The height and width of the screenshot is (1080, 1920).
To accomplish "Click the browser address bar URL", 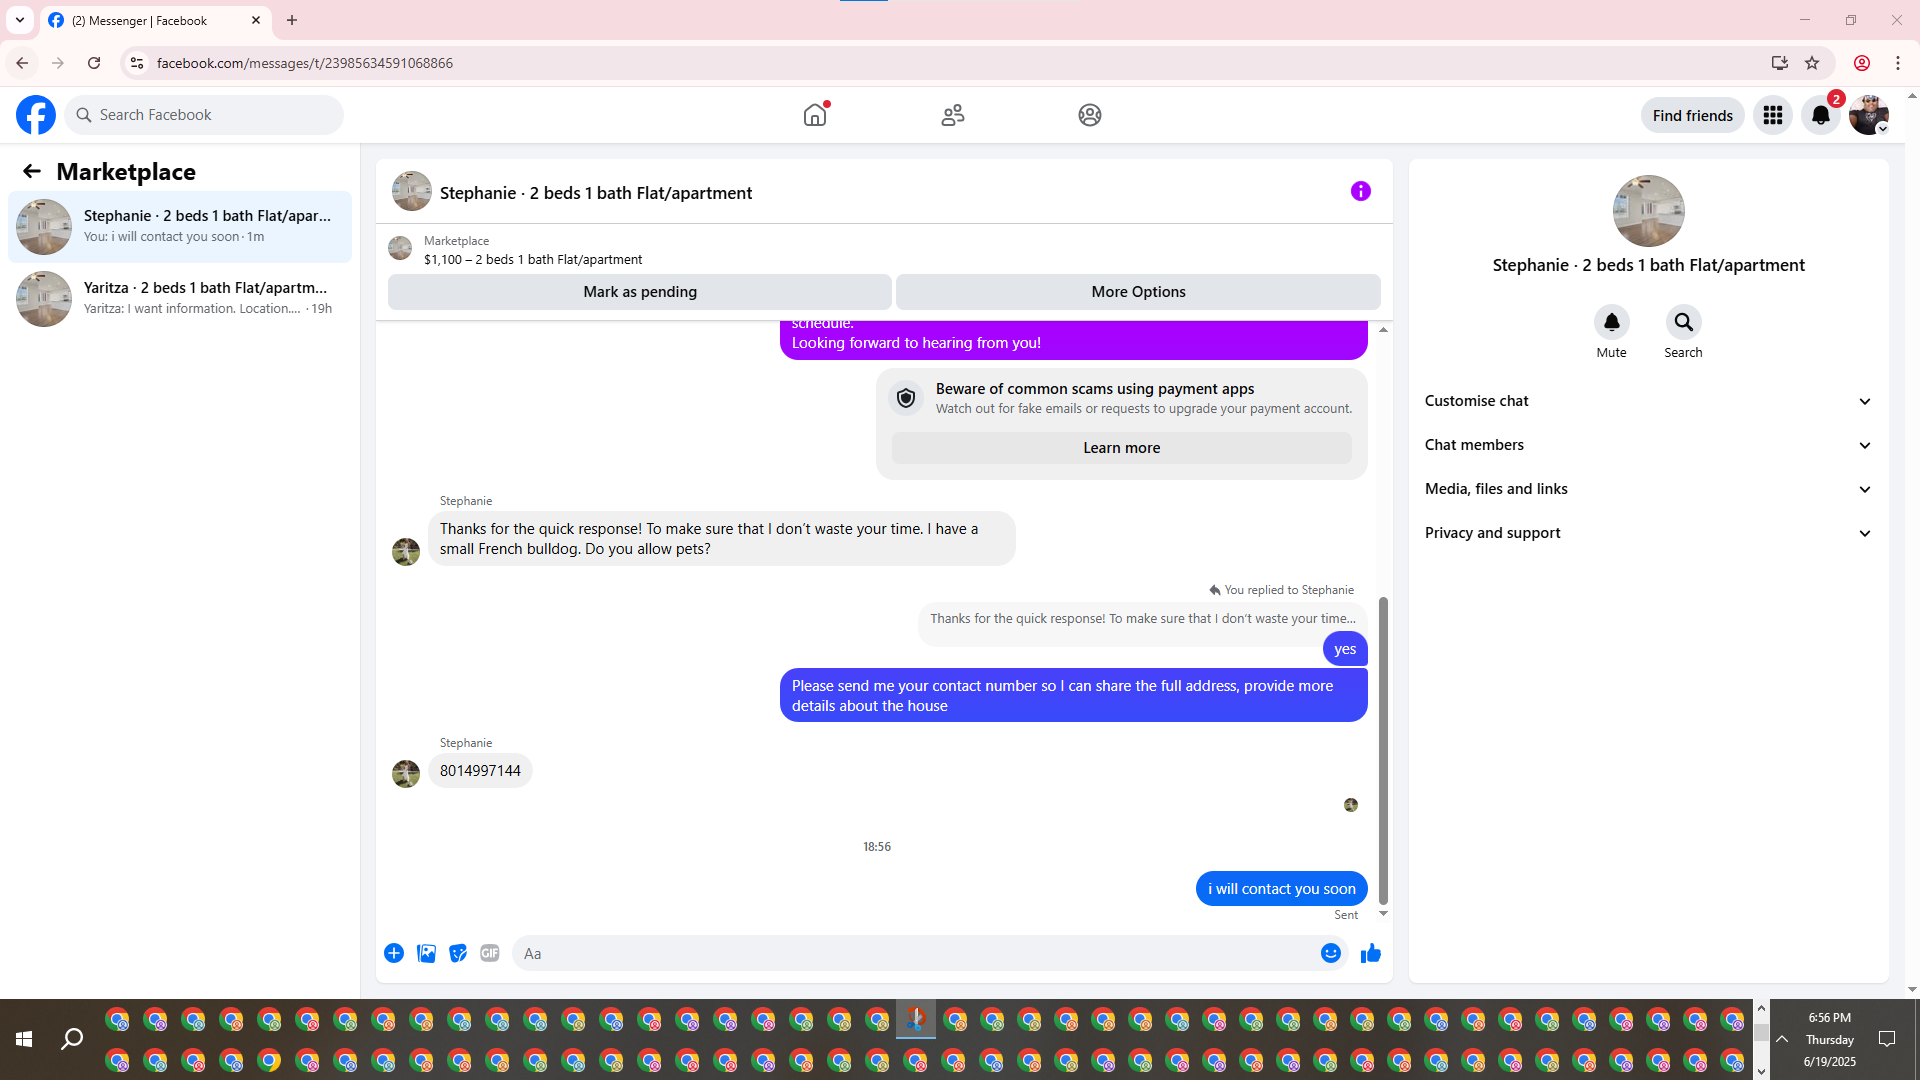I will tap(305, 63).
